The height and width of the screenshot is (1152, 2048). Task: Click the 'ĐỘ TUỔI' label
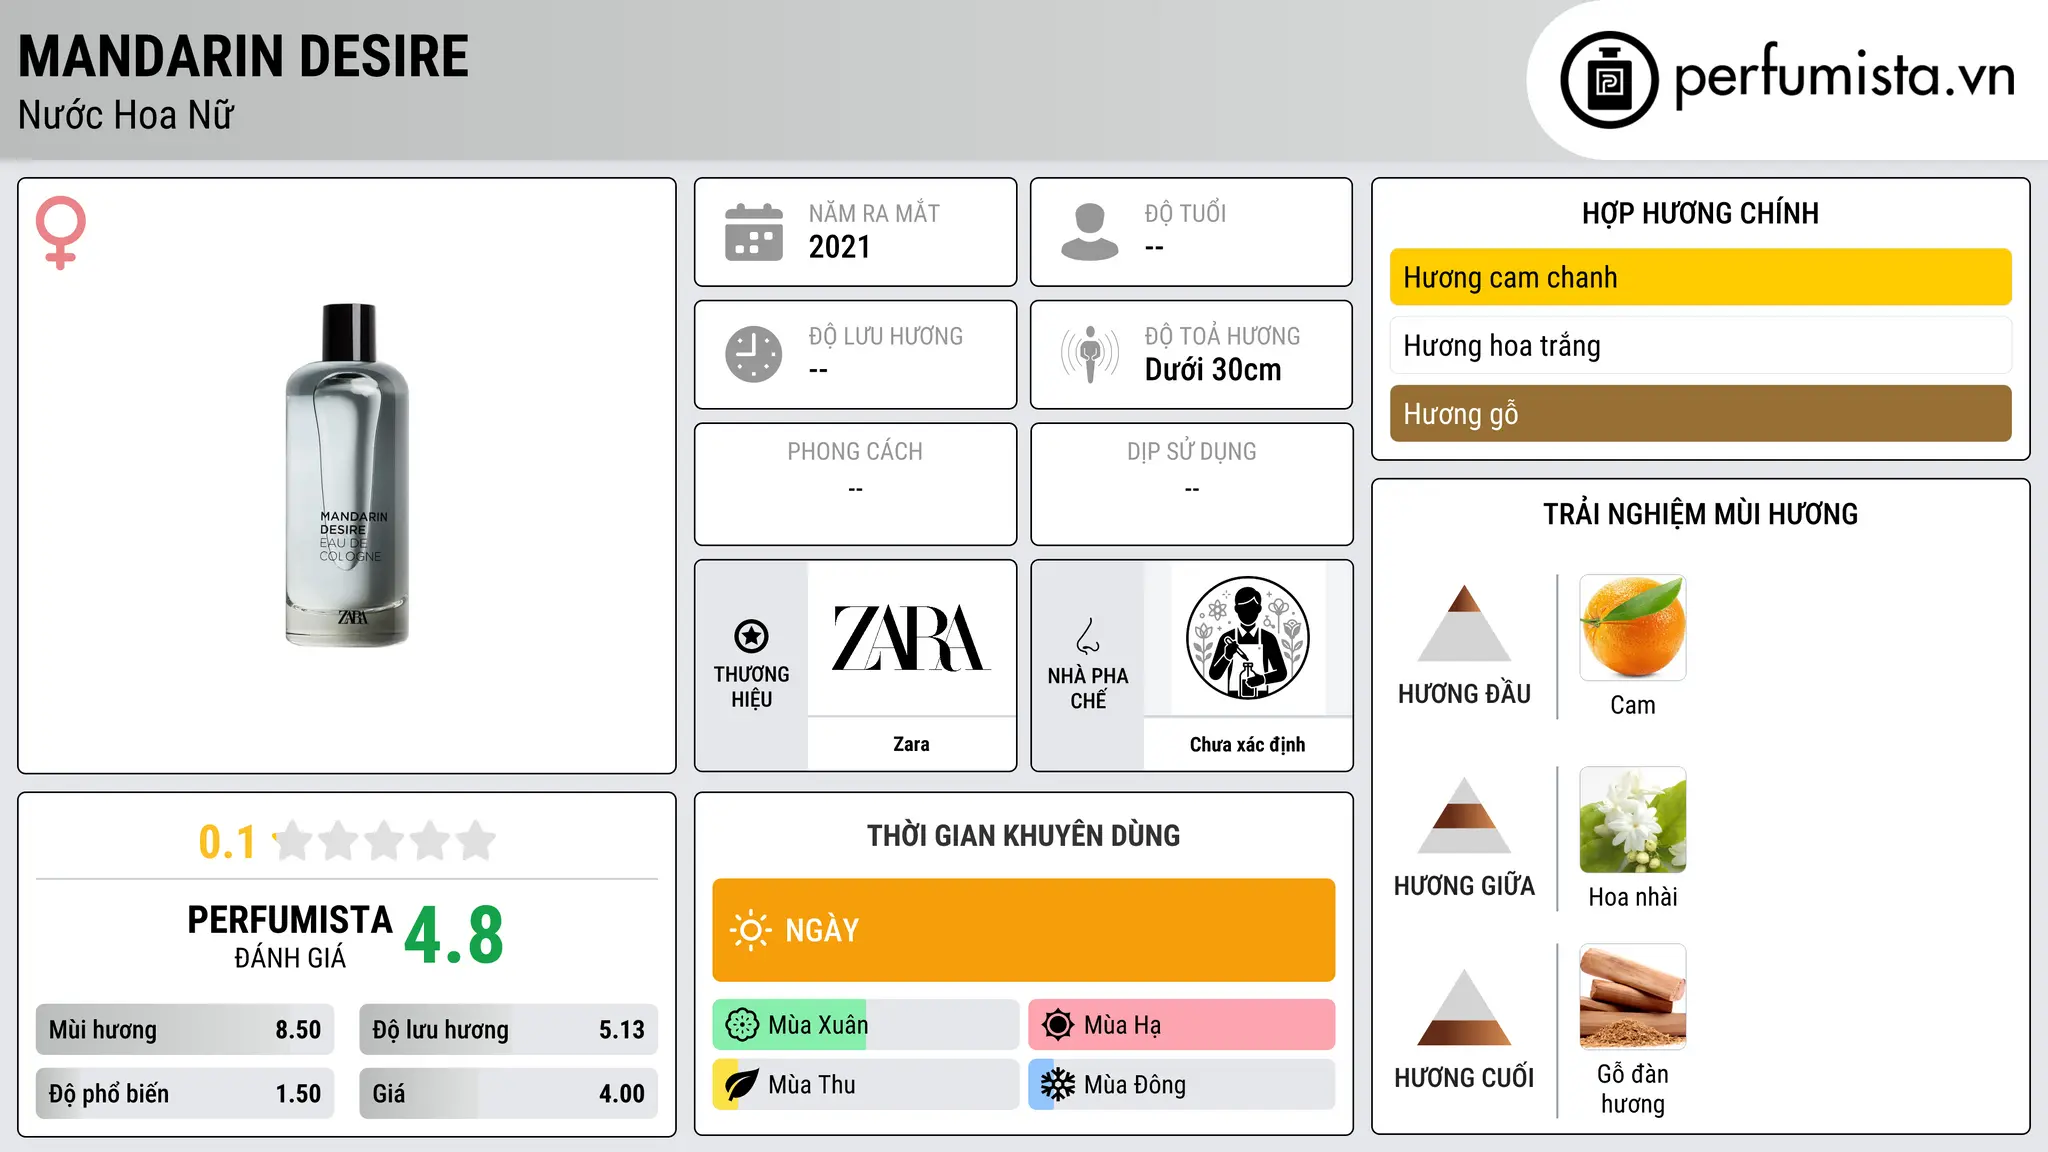pos(1185,213)
